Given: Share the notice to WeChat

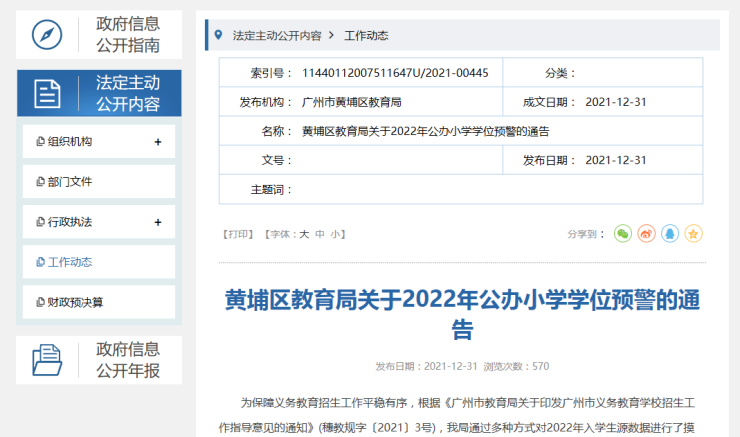Looking at the screenshot, I should click(623, 234).
